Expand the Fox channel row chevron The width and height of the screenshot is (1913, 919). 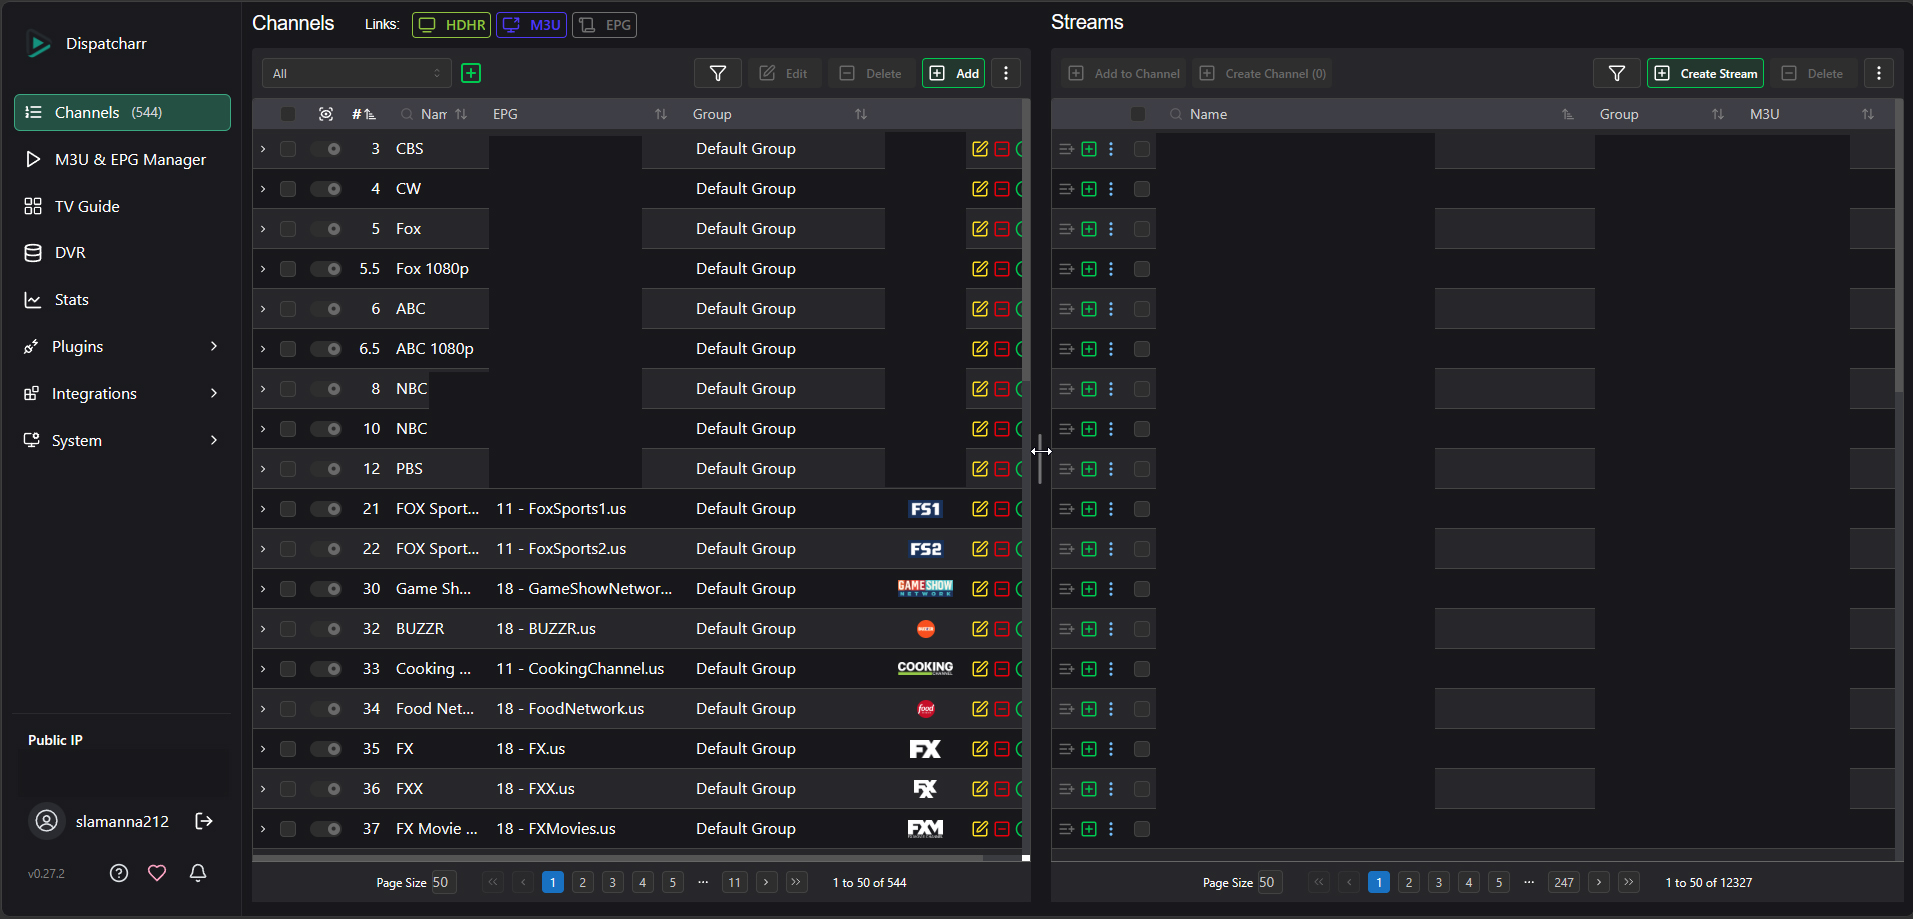(263, 229)
